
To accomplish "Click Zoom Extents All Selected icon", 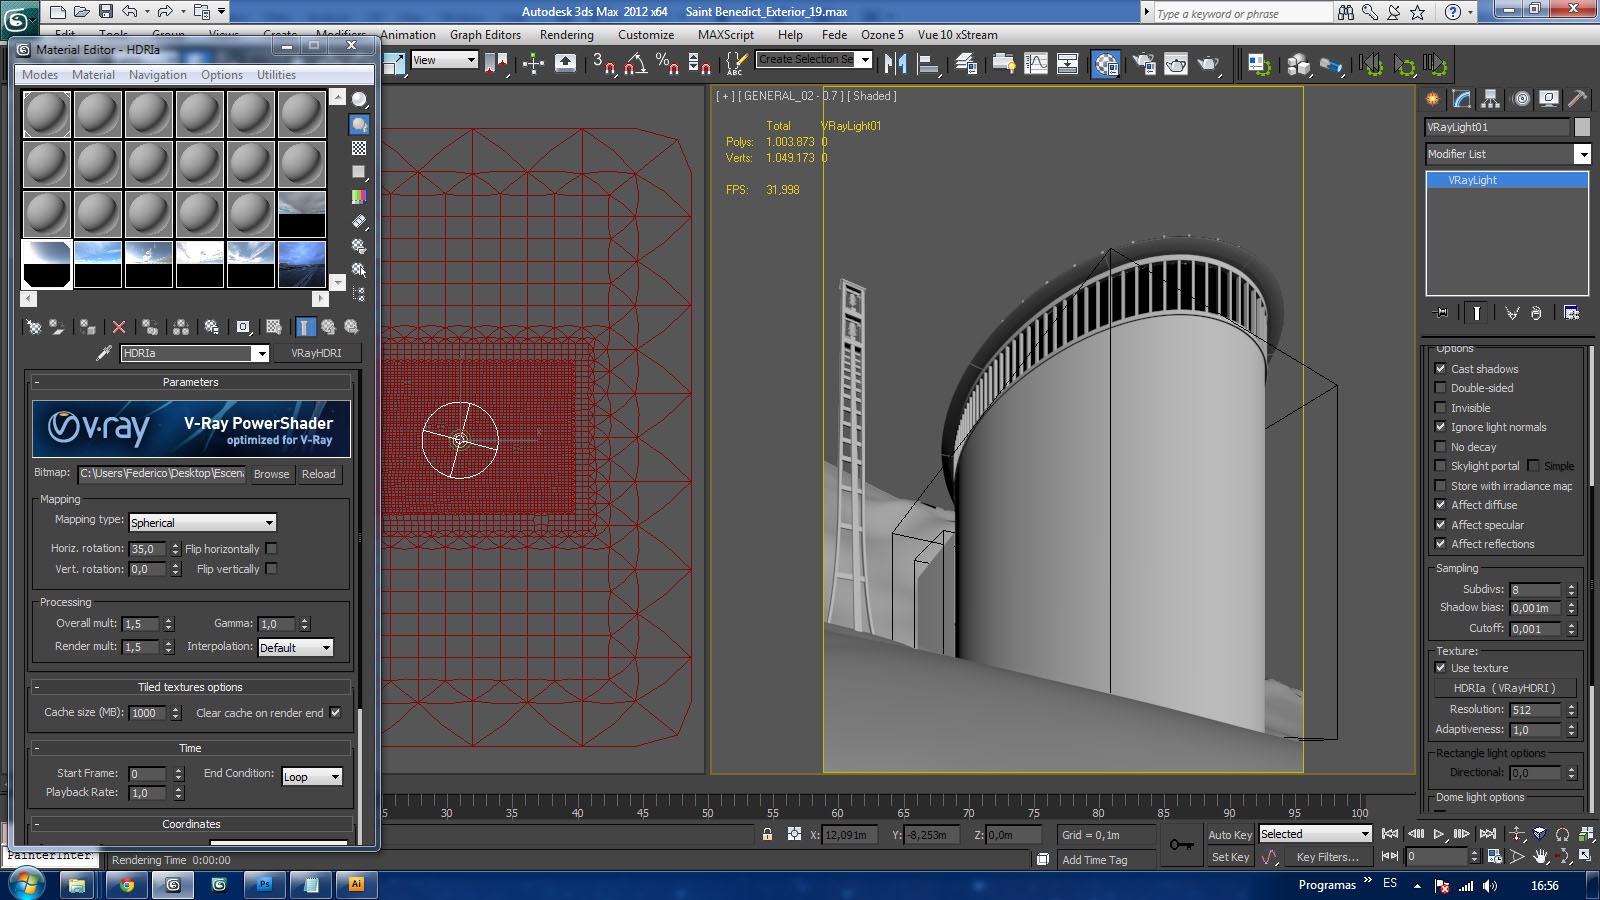I will click(x=1586, y=834).
